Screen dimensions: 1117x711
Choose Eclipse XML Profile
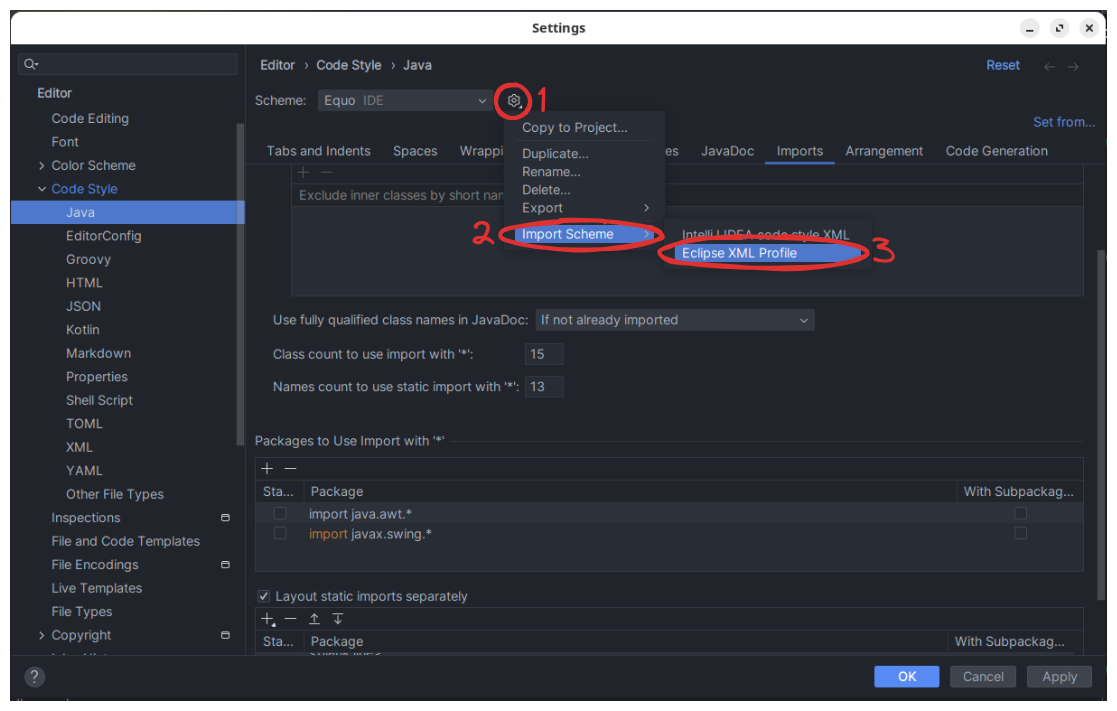tap(767, 254)
